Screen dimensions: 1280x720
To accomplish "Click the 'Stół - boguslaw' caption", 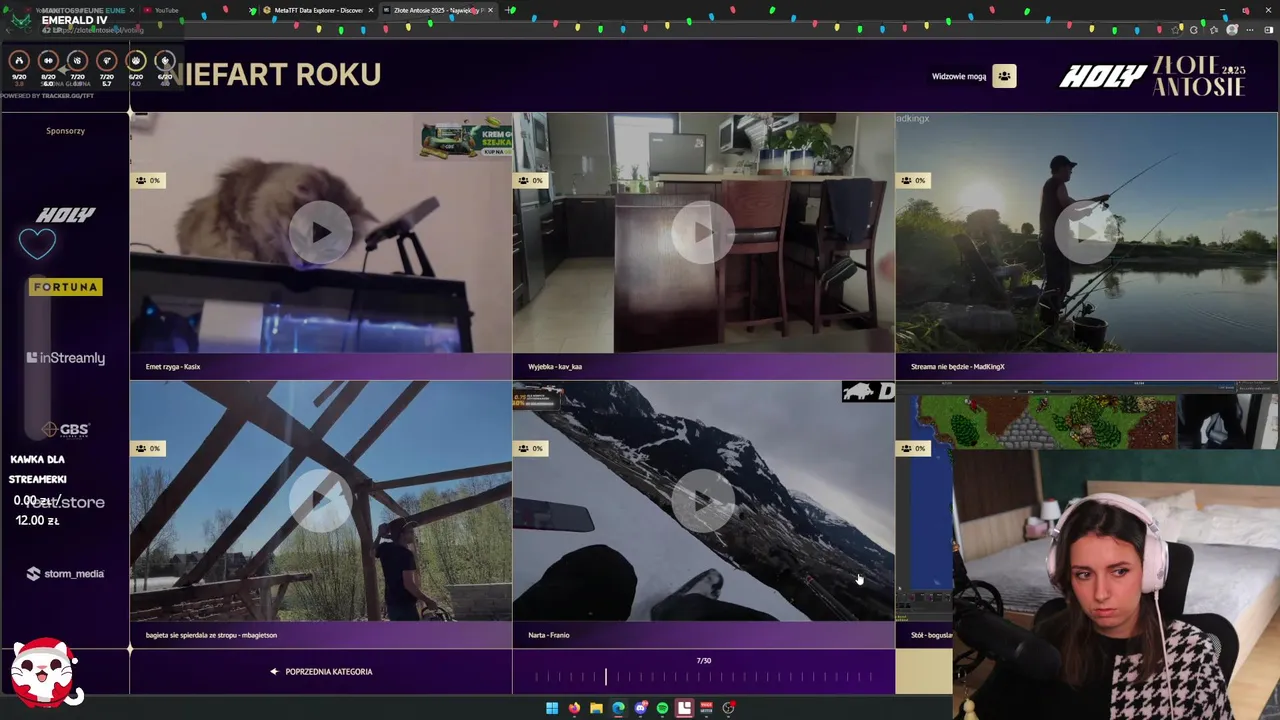I will (x=931, y=635).
